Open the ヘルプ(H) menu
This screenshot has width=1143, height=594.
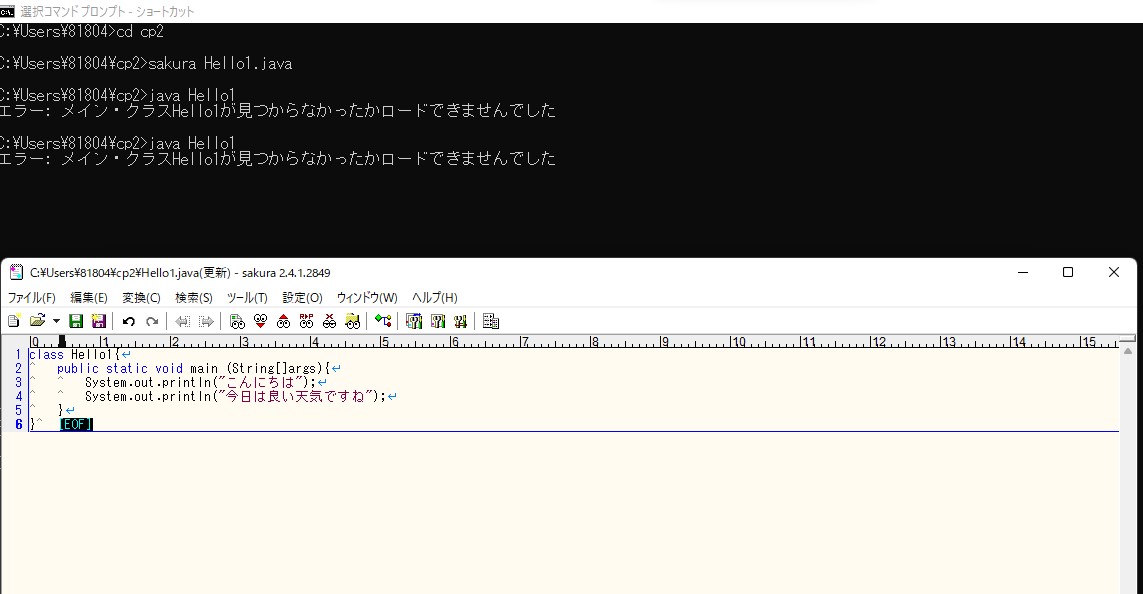pyautogui.click(x=434, y=297)
